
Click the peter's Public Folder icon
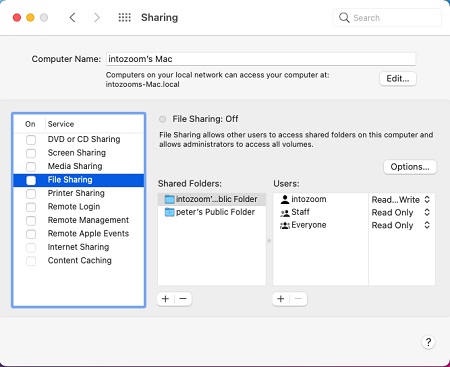pos(170,212)
